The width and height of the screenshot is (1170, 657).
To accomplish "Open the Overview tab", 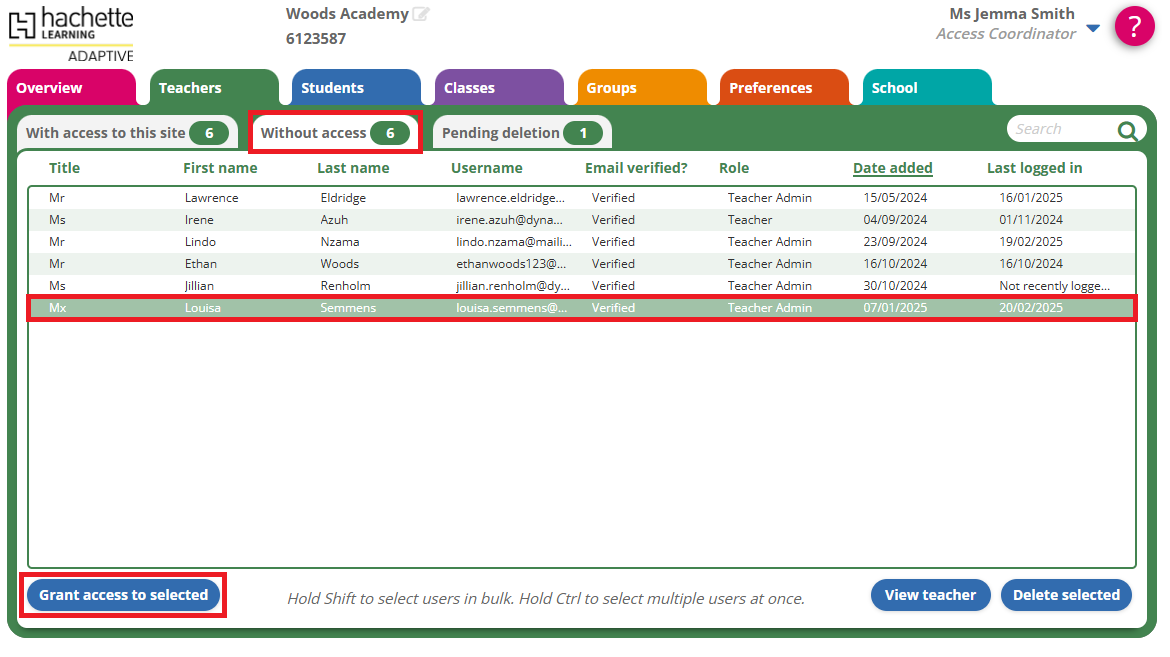I will click(50, 88).
